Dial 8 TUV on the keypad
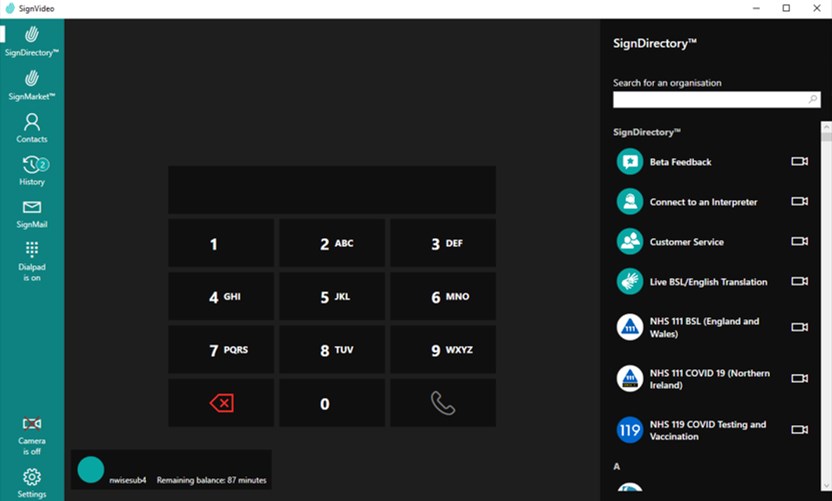 point(332,349)
